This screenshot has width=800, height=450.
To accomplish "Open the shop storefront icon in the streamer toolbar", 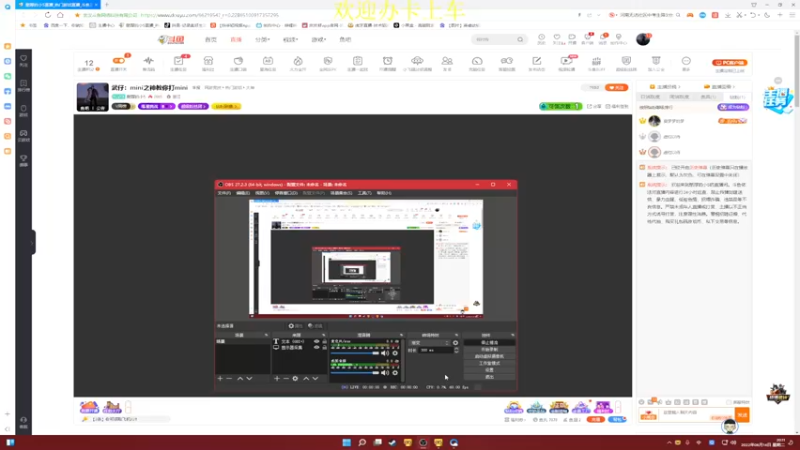I will (208, 61).
